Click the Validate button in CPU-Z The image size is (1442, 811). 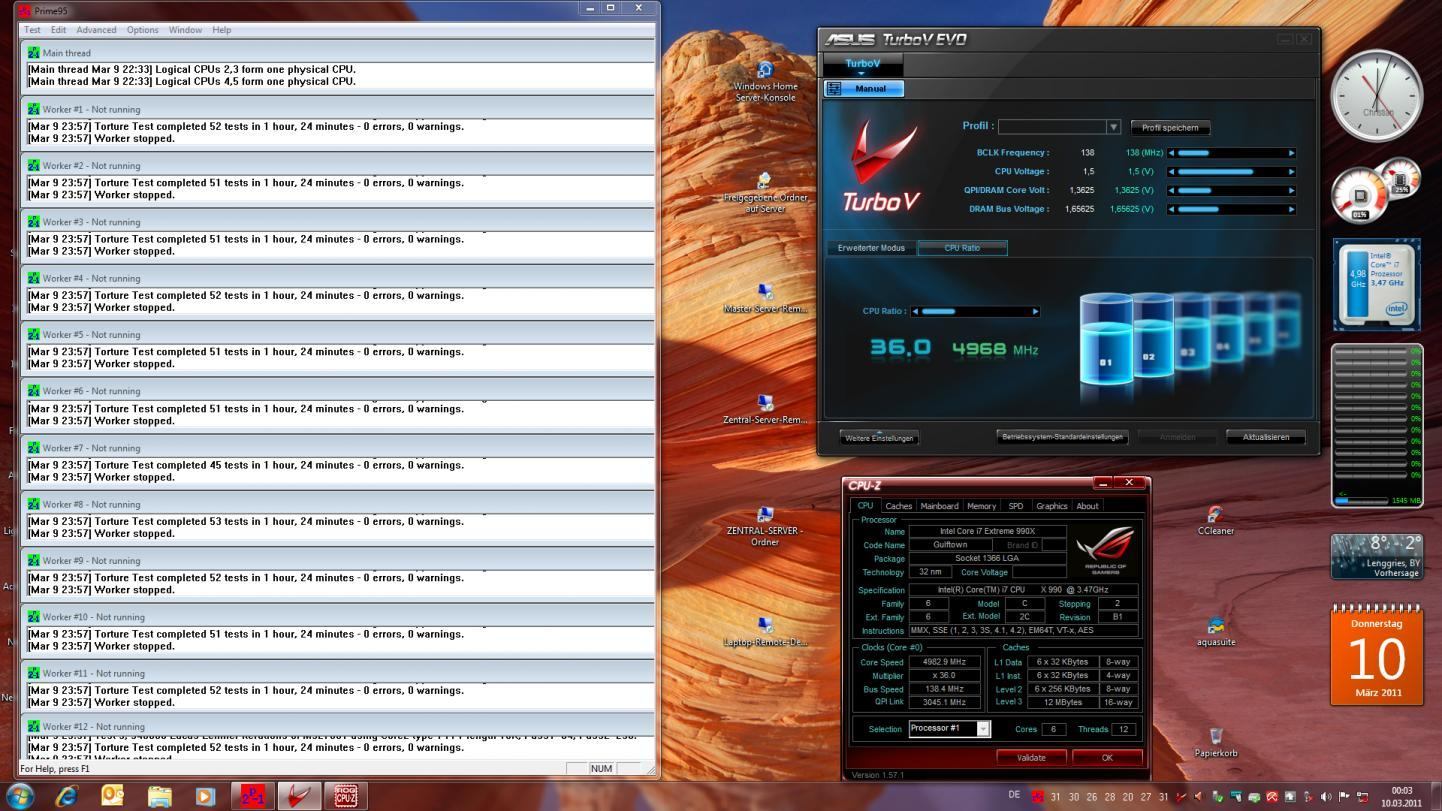[1031, 757]
